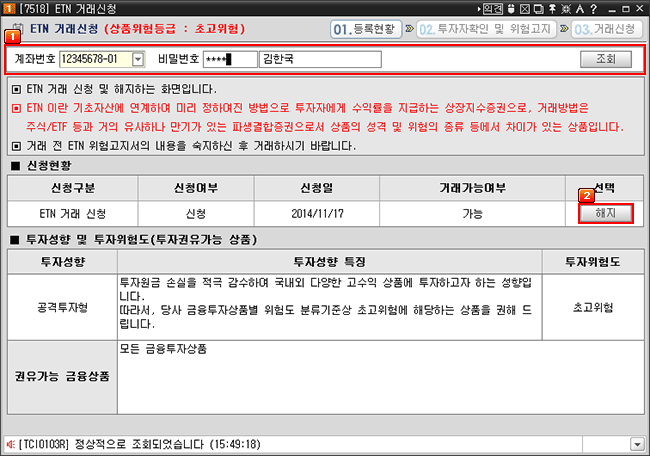
Task: Click the 신청일 cell 2014/11/17
Action: pyautogui.click(x=317, y=213)
